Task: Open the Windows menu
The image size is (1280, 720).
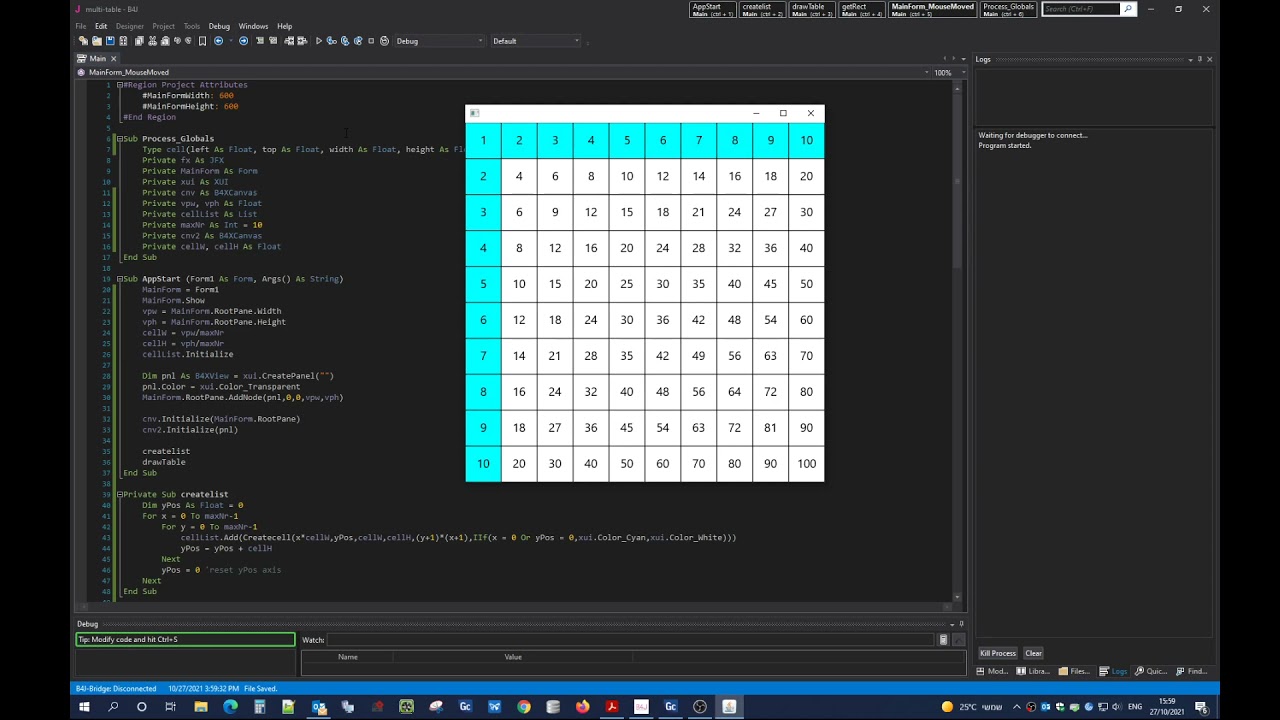Action: [253, 26]
